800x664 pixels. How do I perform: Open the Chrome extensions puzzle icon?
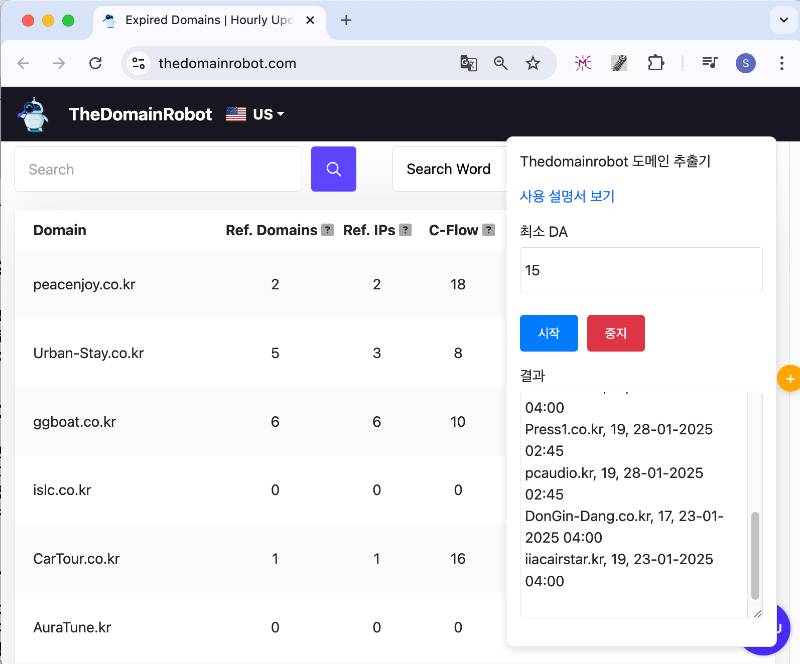(655, 63)
